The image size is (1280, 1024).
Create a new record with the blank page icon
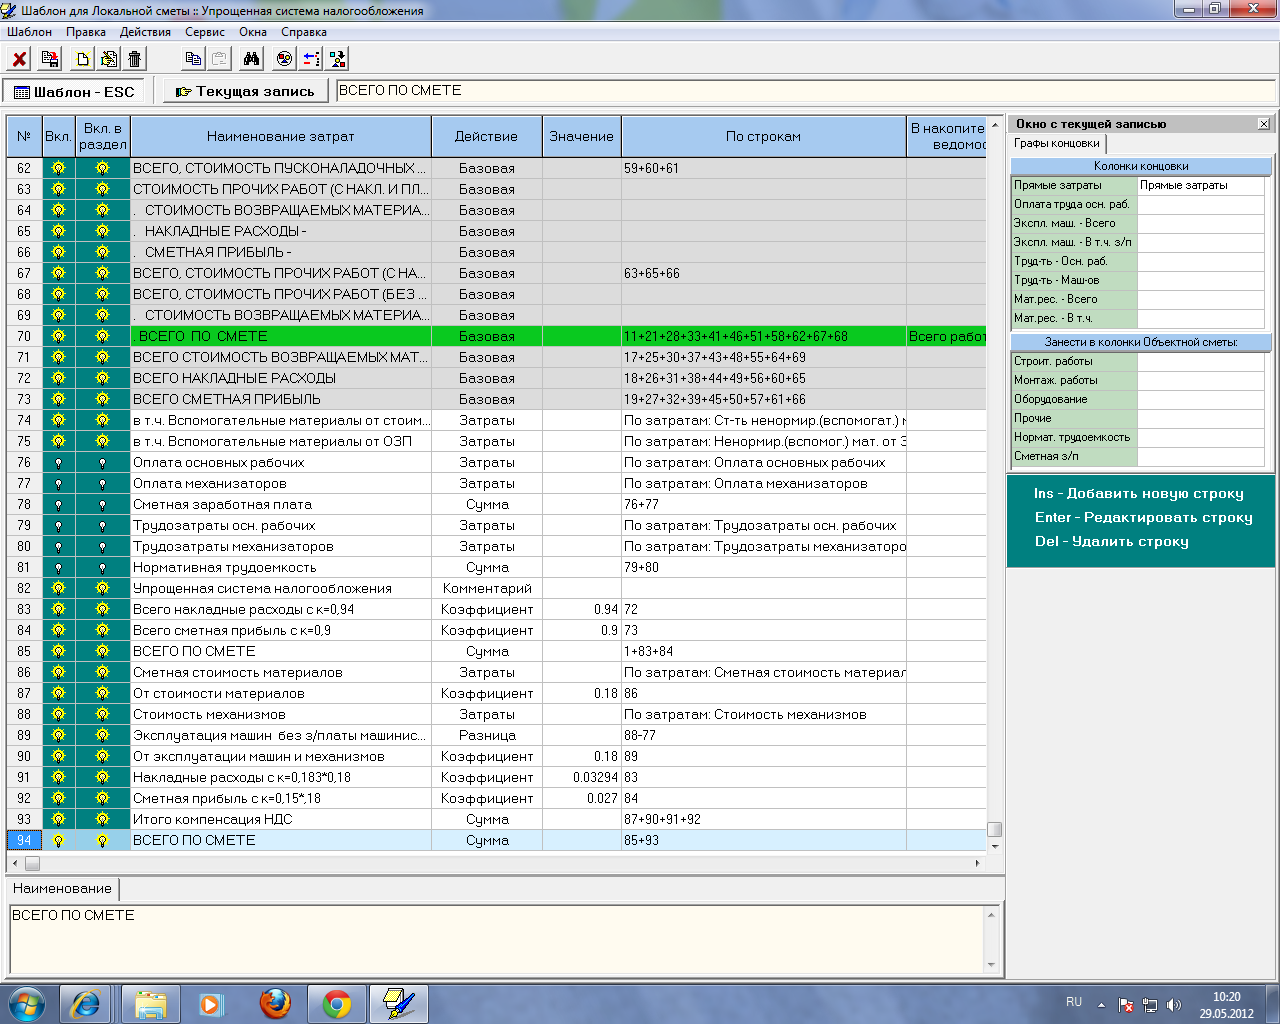pyautogui.click(x=83, y=59)
